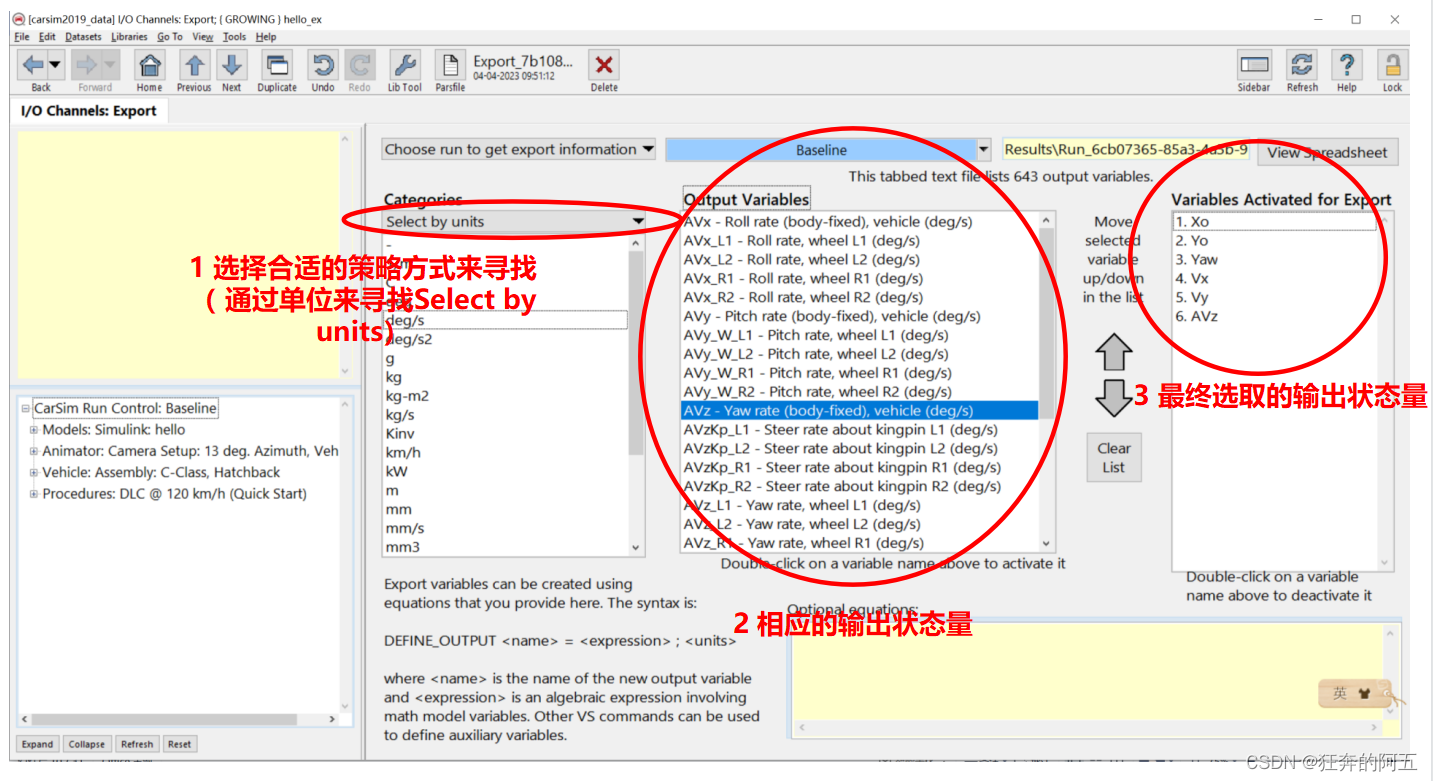Open the 'Select by units' categories dropdown

click(x=514, y=221)
